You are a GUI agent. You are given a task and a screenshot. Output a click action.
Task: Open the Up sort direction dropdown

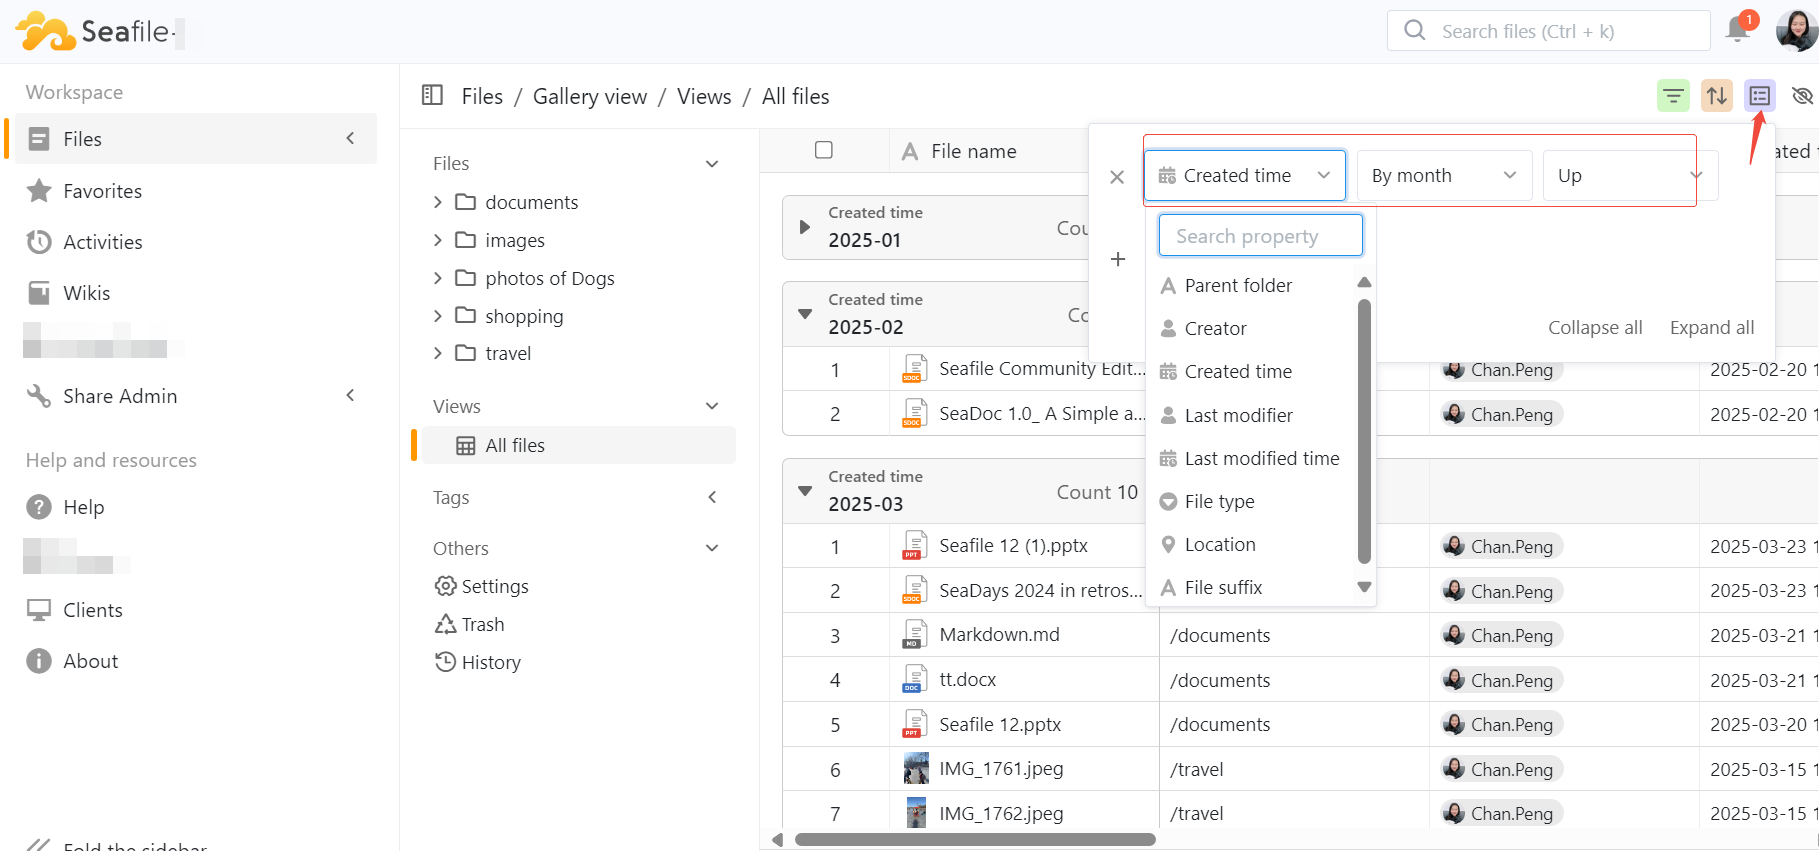point(1628,176)
